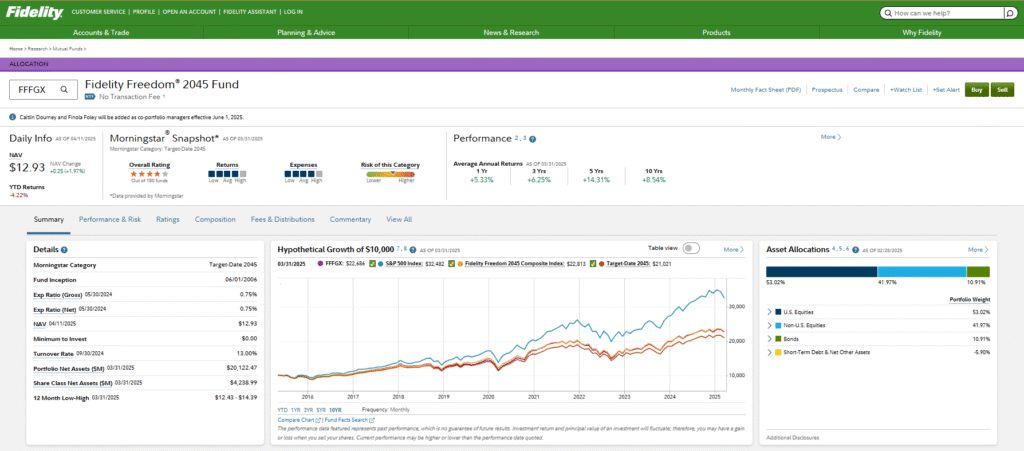Select the View All tab

point(399,220)
